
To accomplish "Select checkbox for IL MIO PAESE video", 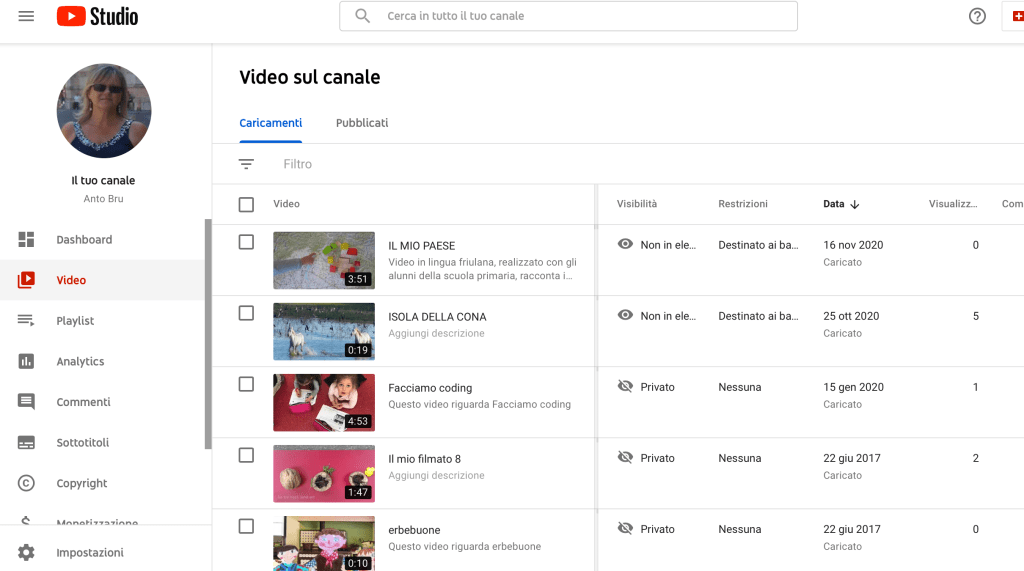I will click(246, 242).
